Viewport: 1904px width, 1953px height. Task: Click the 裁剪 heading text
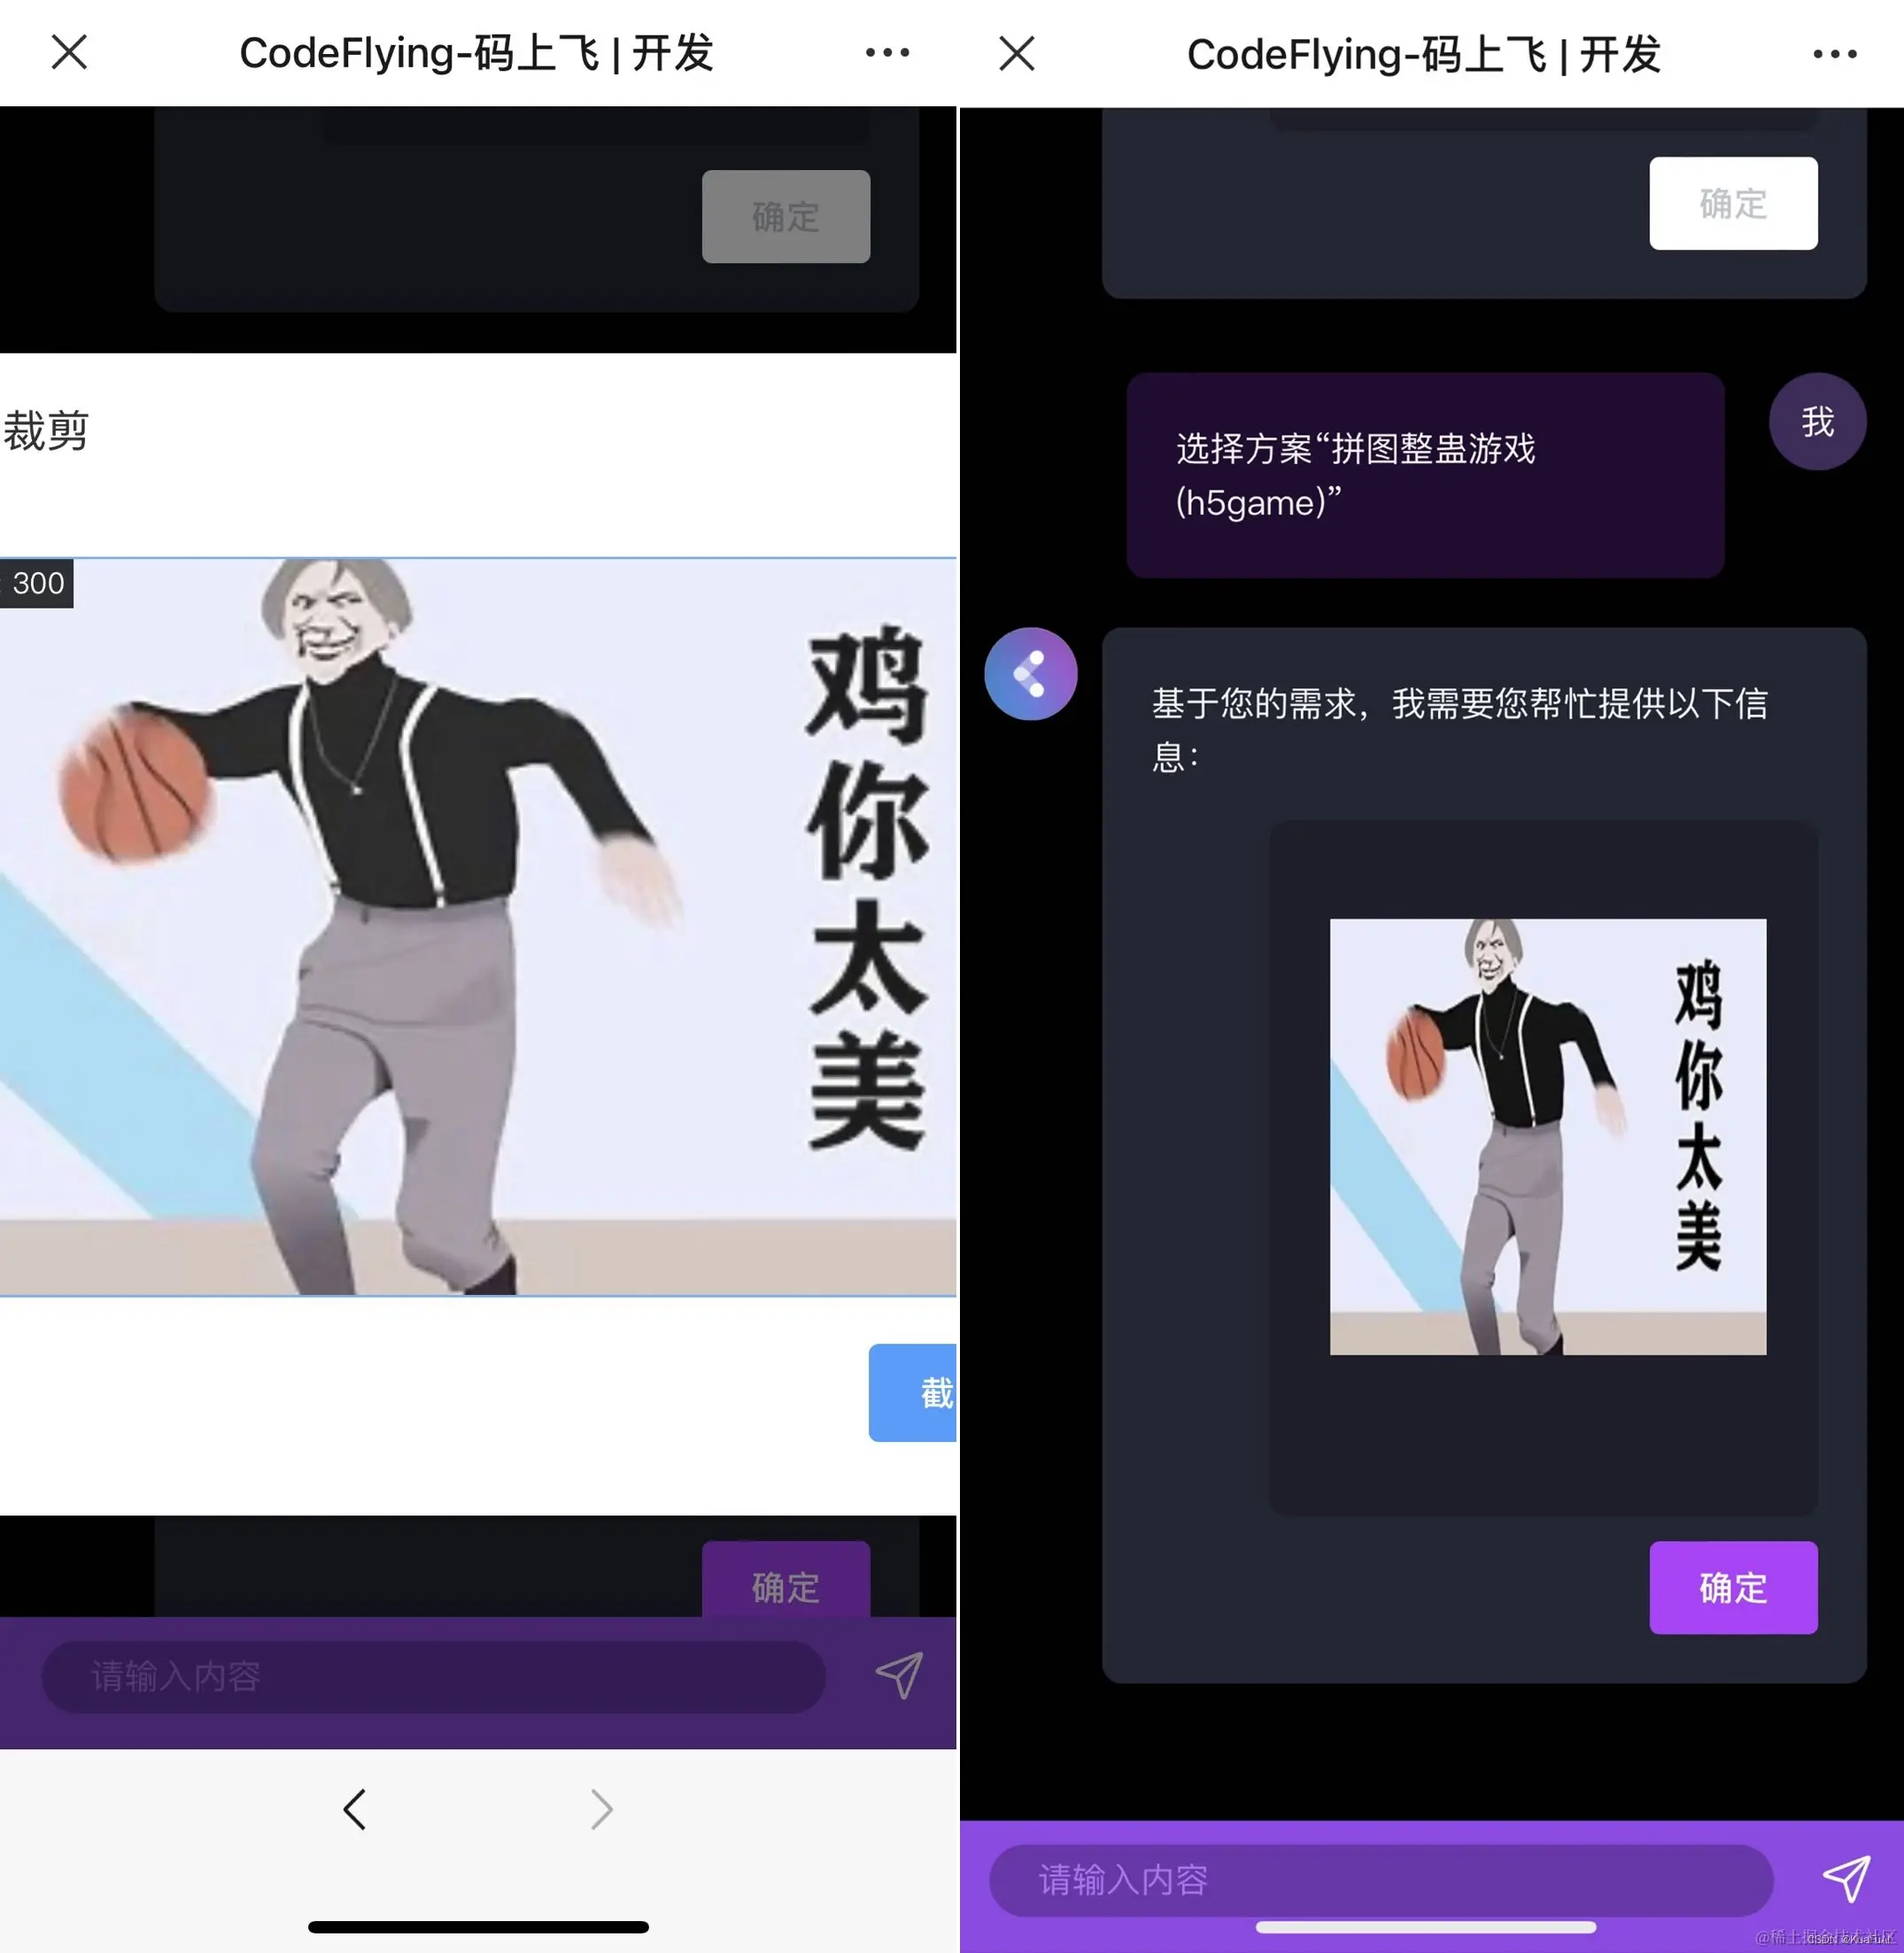(46, 431)
